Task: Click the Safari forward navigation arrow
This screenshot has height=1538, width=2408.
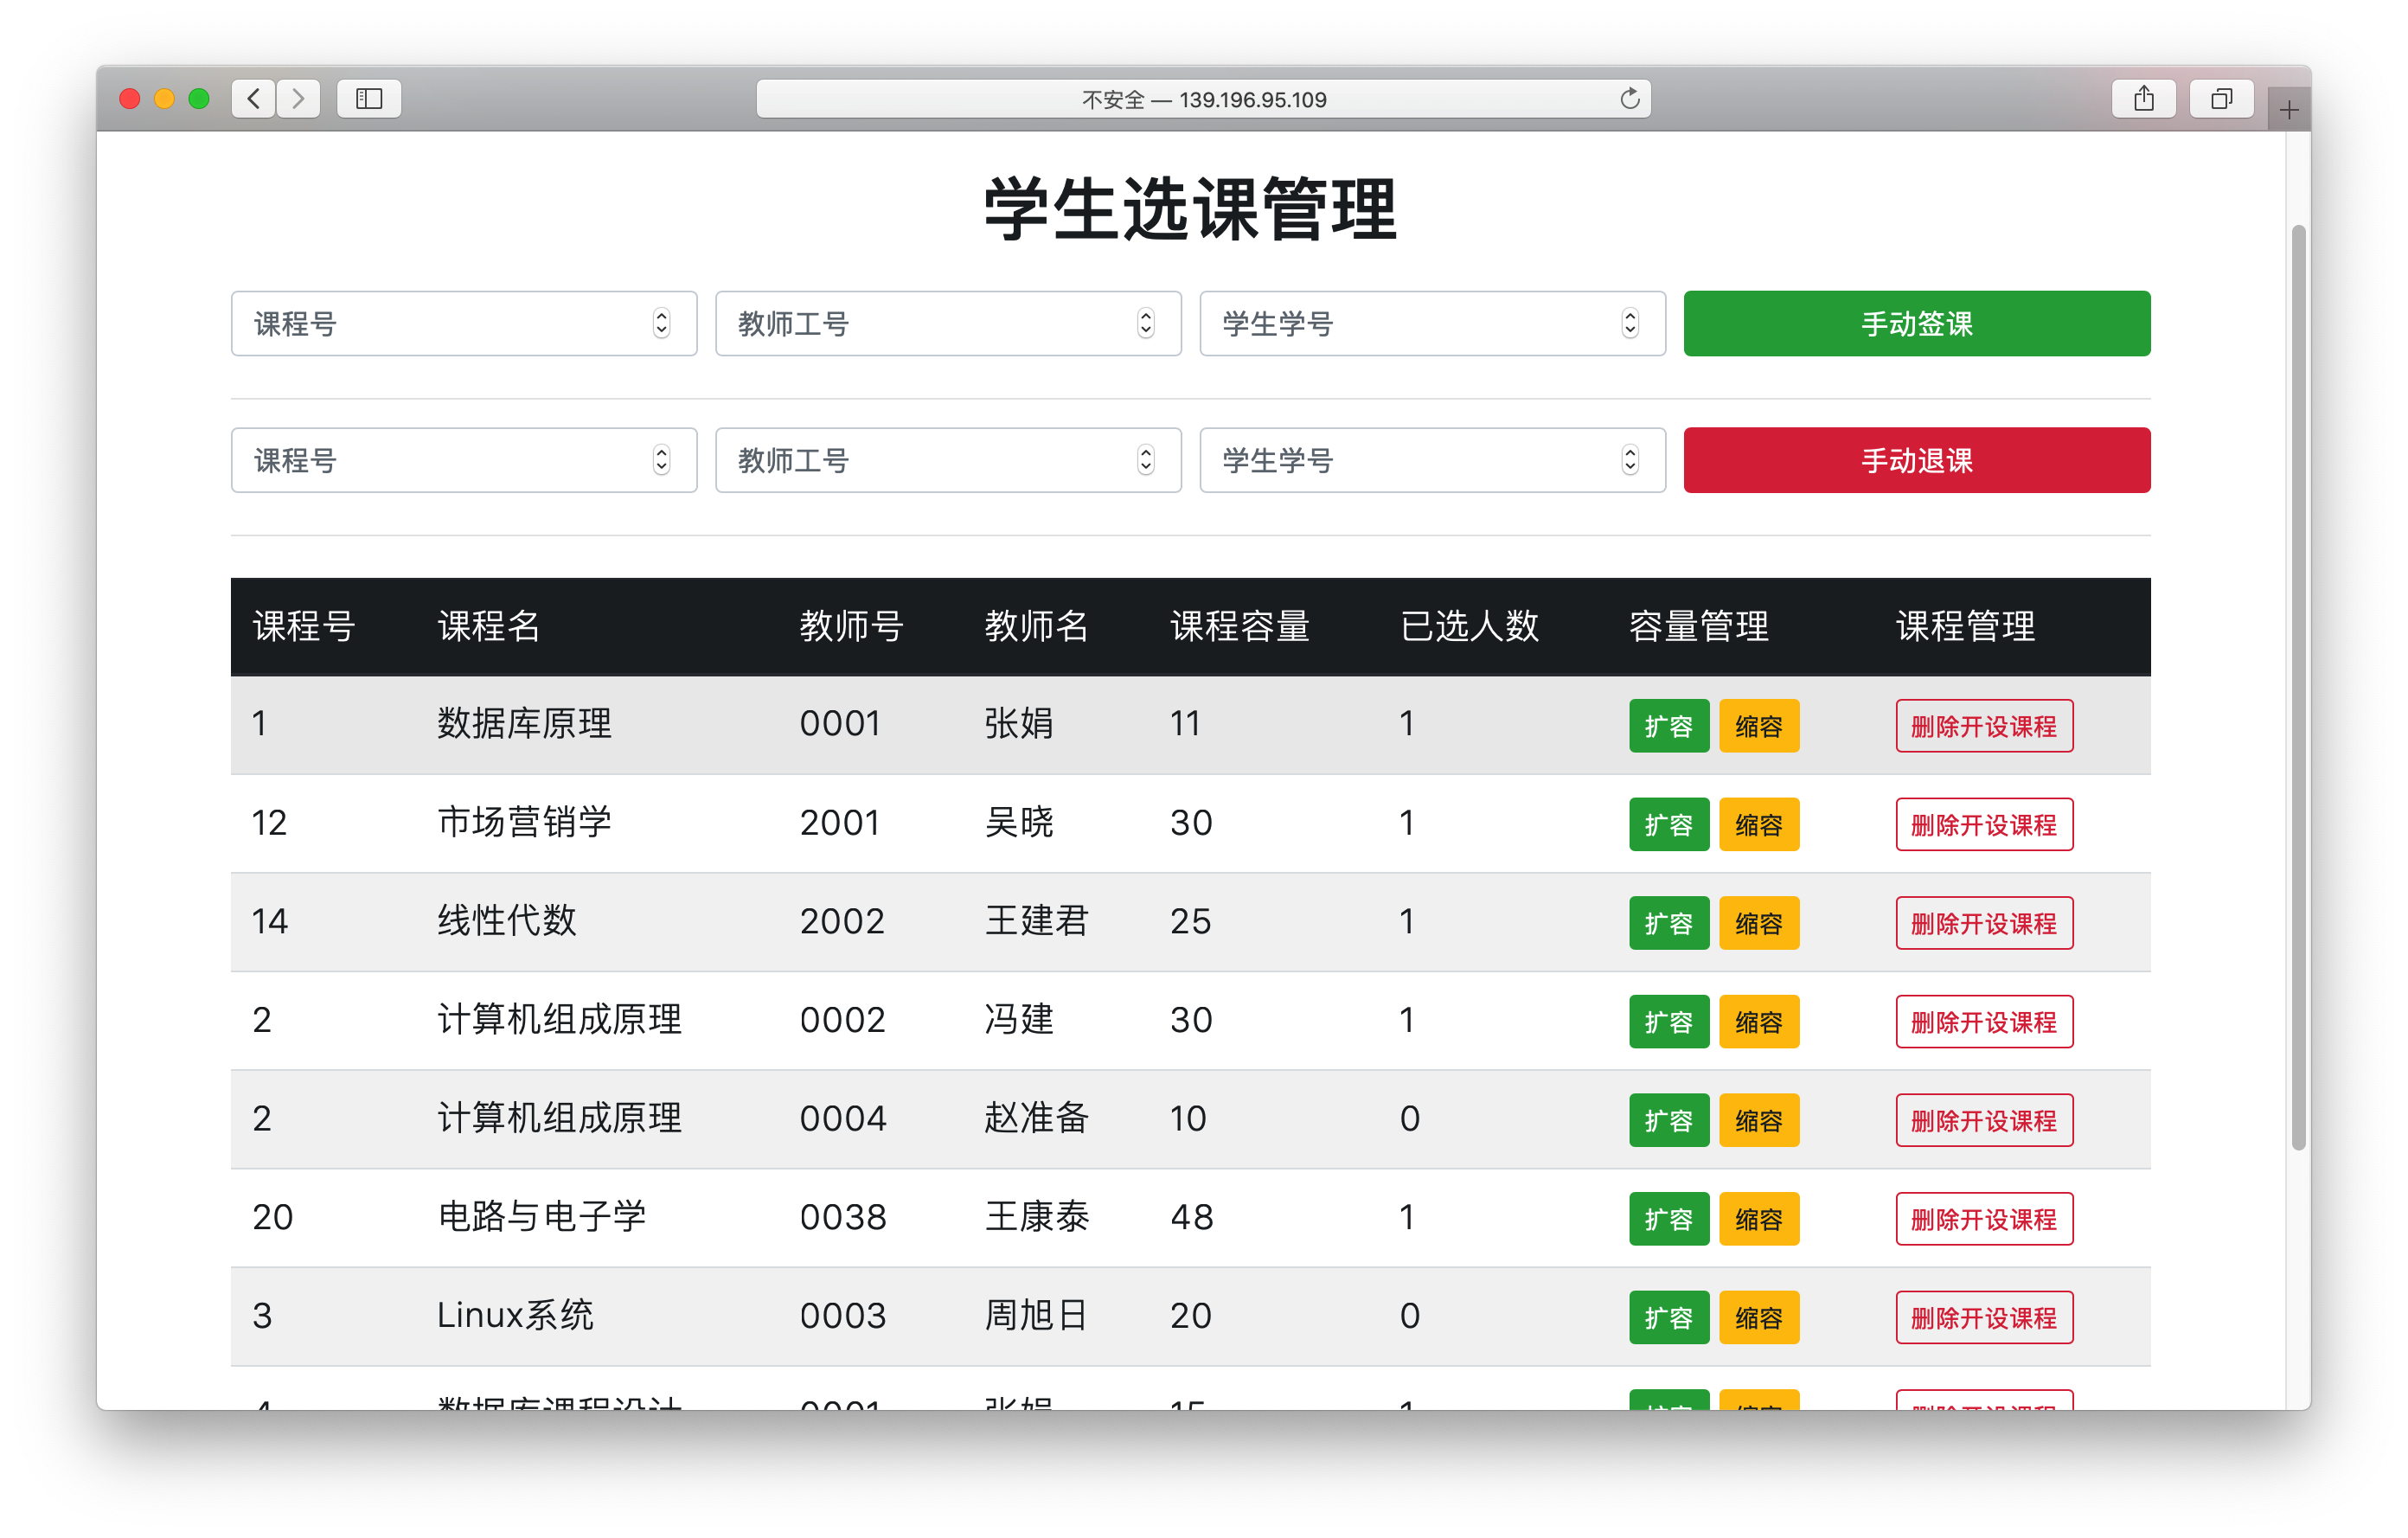Action: tap(298, 98)
